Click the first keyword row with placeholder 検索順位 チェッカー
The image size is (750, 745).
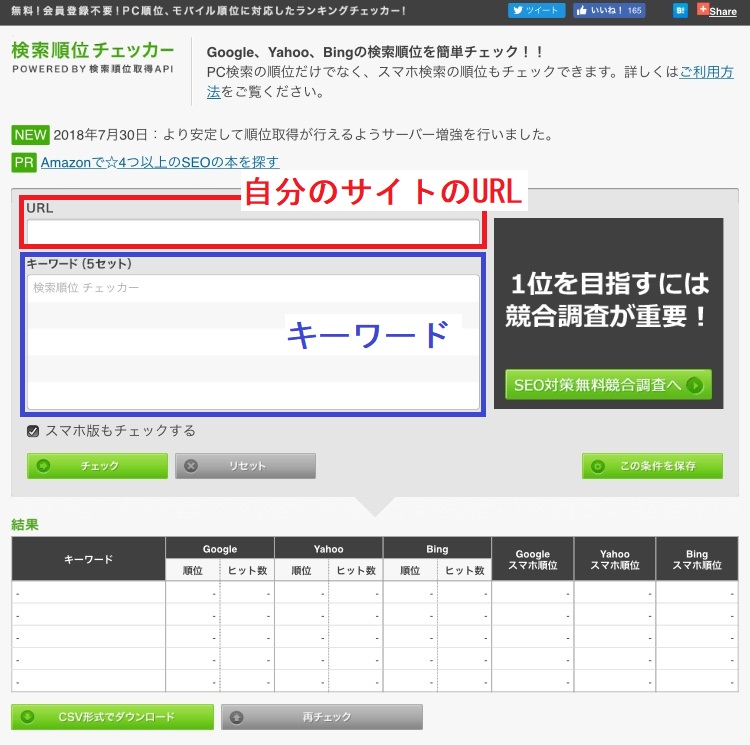coord(253,288)
